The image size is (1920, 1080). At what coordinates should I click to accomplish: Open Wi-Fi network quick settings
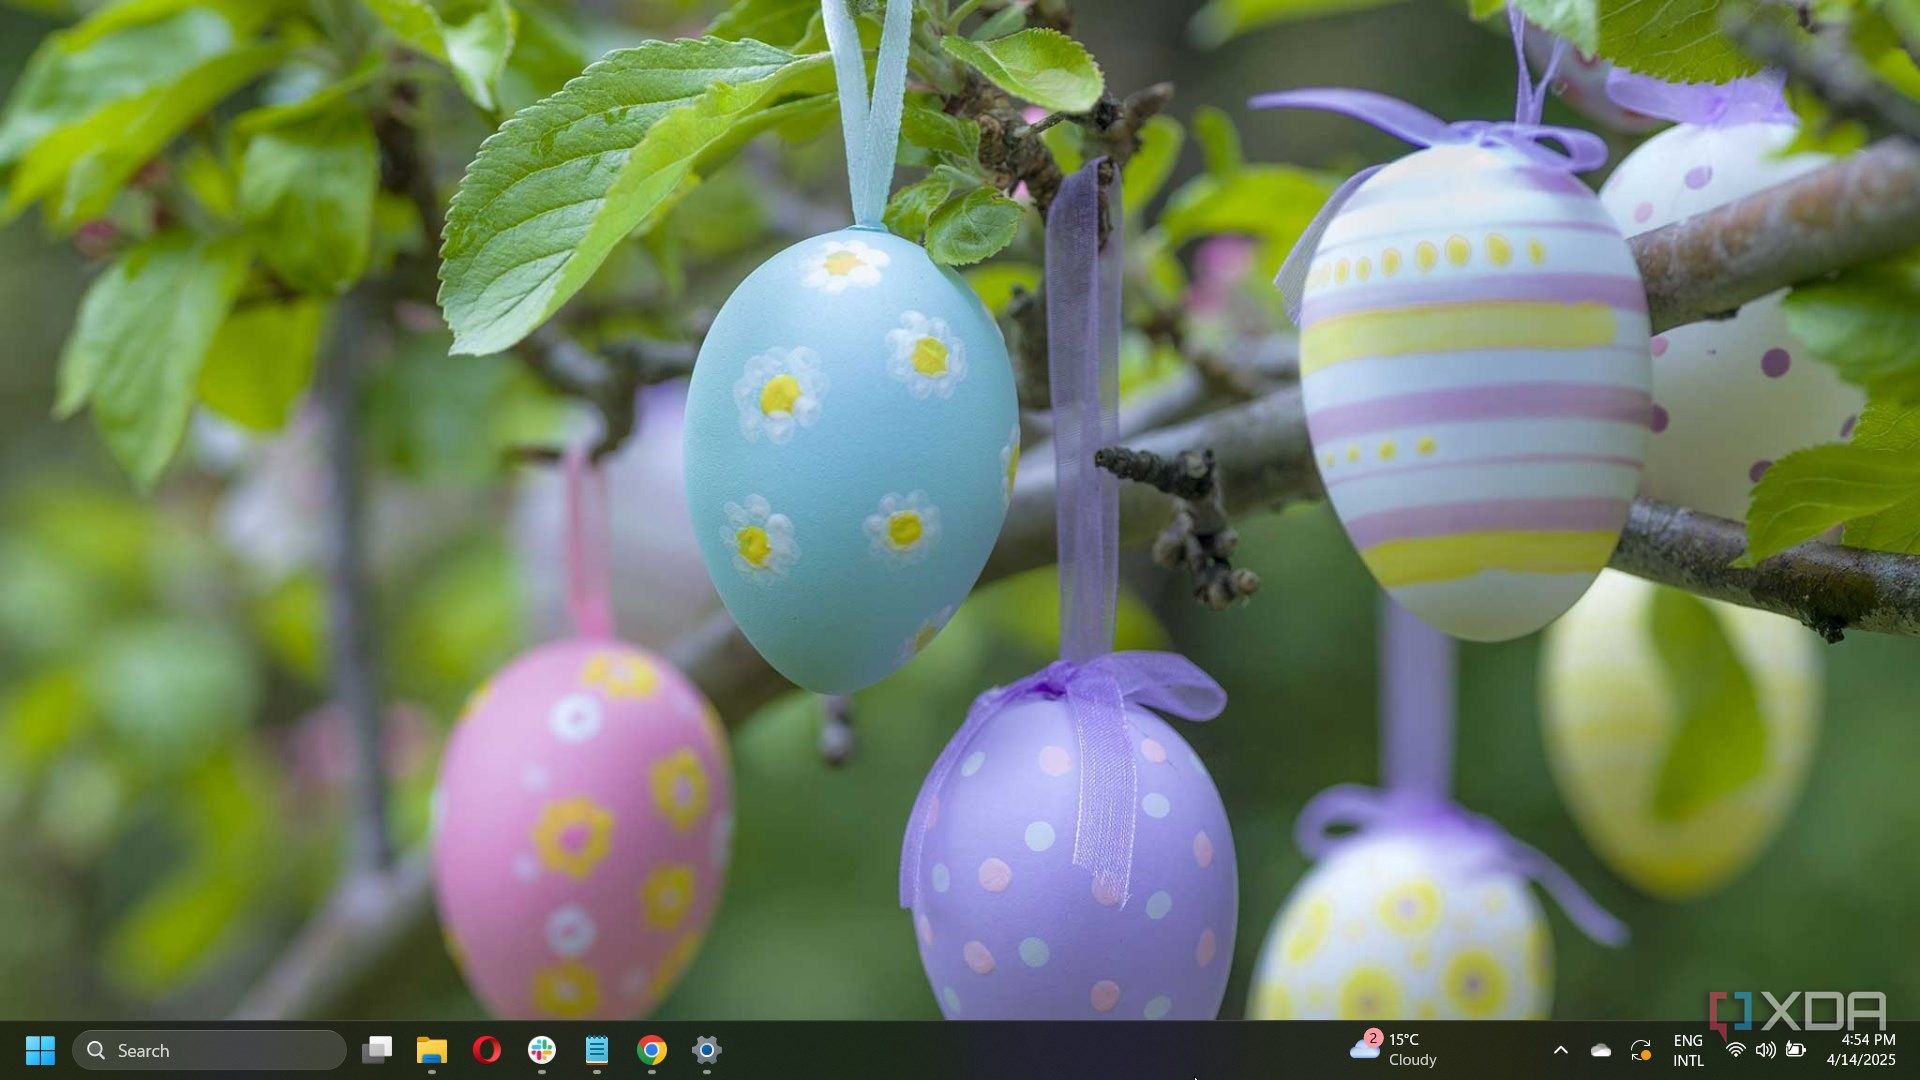pyautogui.click(x=1736, y=1050)
